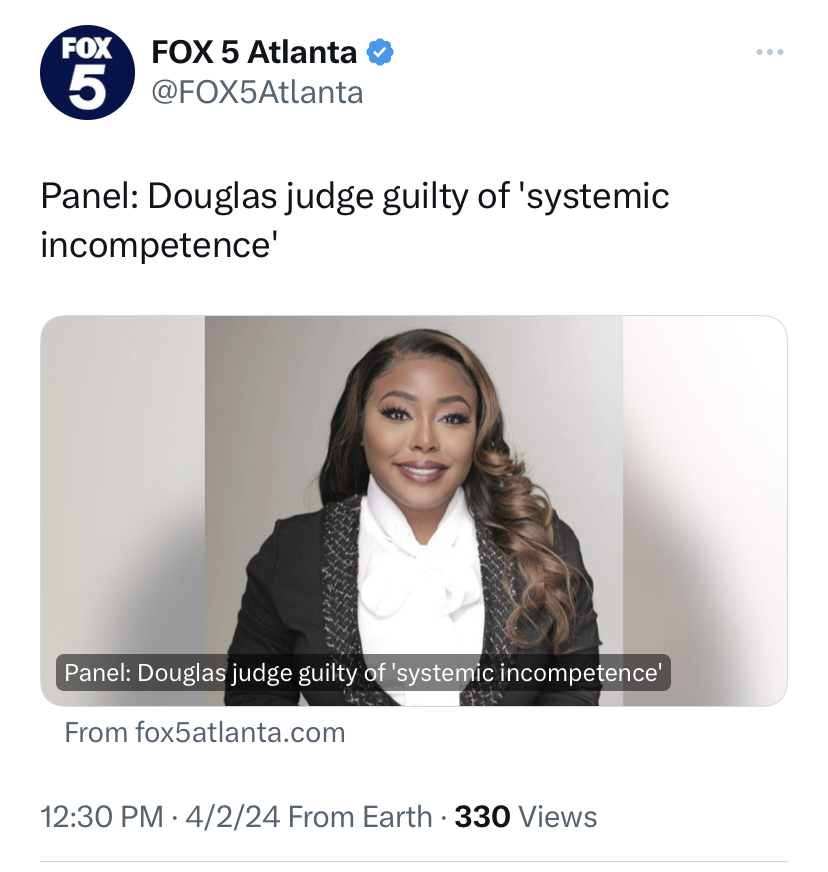Click the FOX wordmark inside the round logo
828x872 pixels.
pos(86,48)
